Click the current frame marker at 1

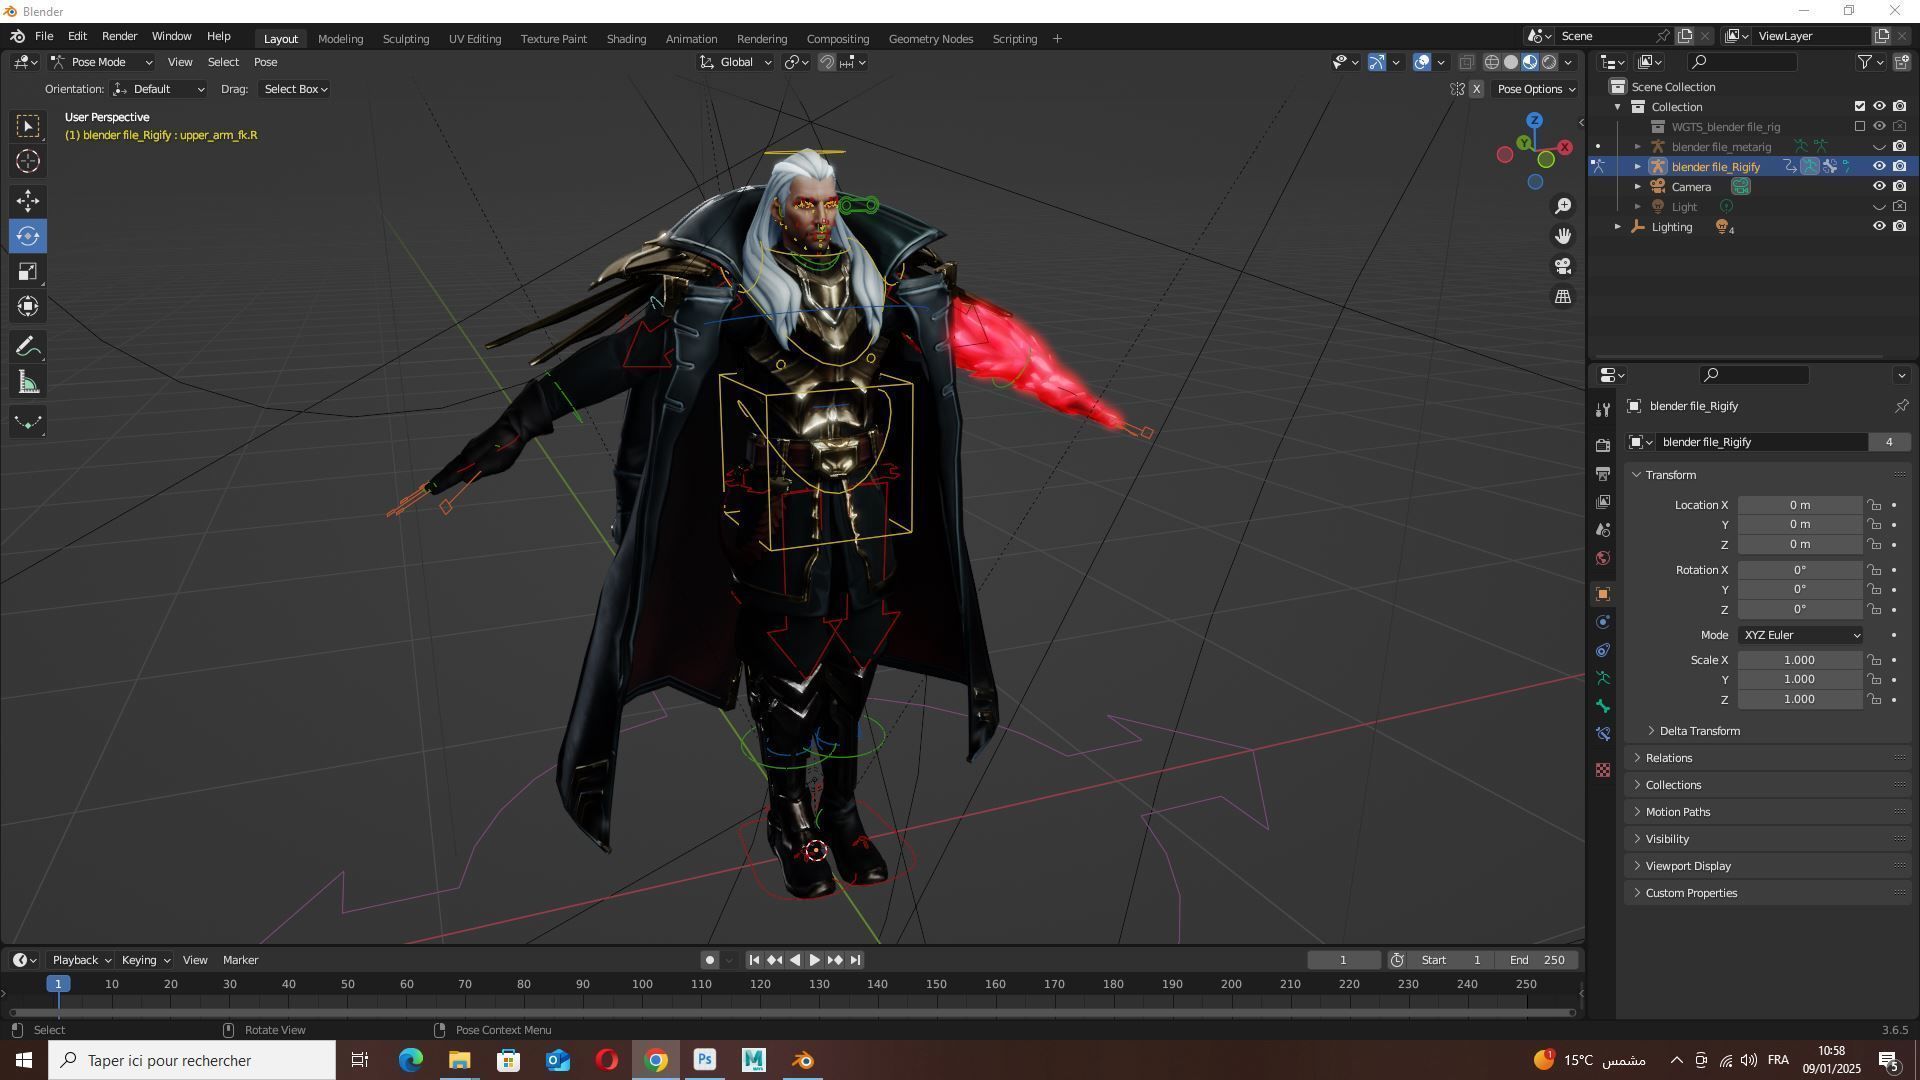click(59, 985)
